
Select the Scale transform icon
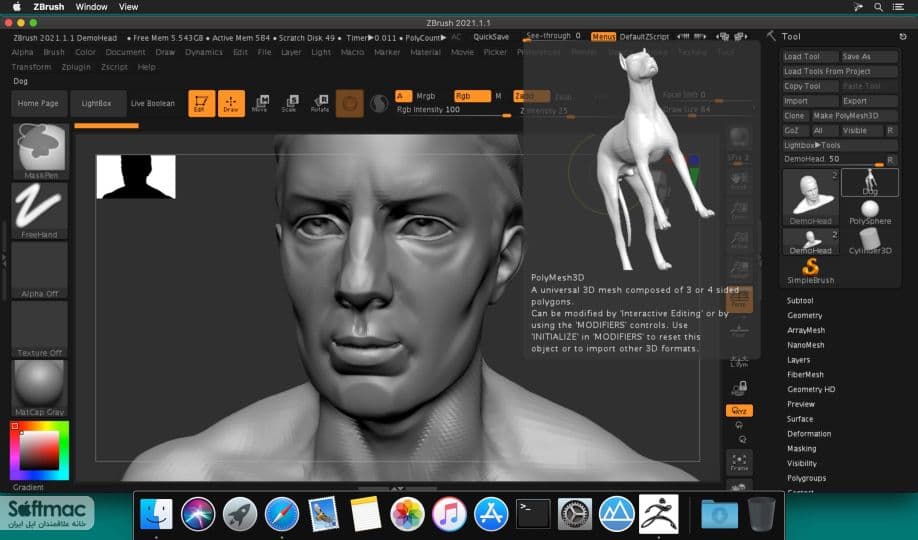pos(289,103)
